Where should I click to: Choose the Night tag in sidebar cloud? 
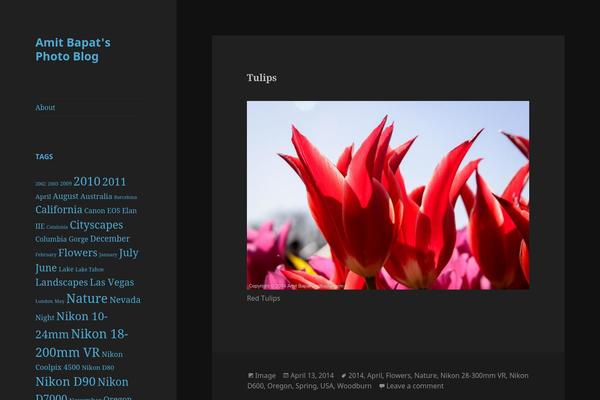coord(45,318)
